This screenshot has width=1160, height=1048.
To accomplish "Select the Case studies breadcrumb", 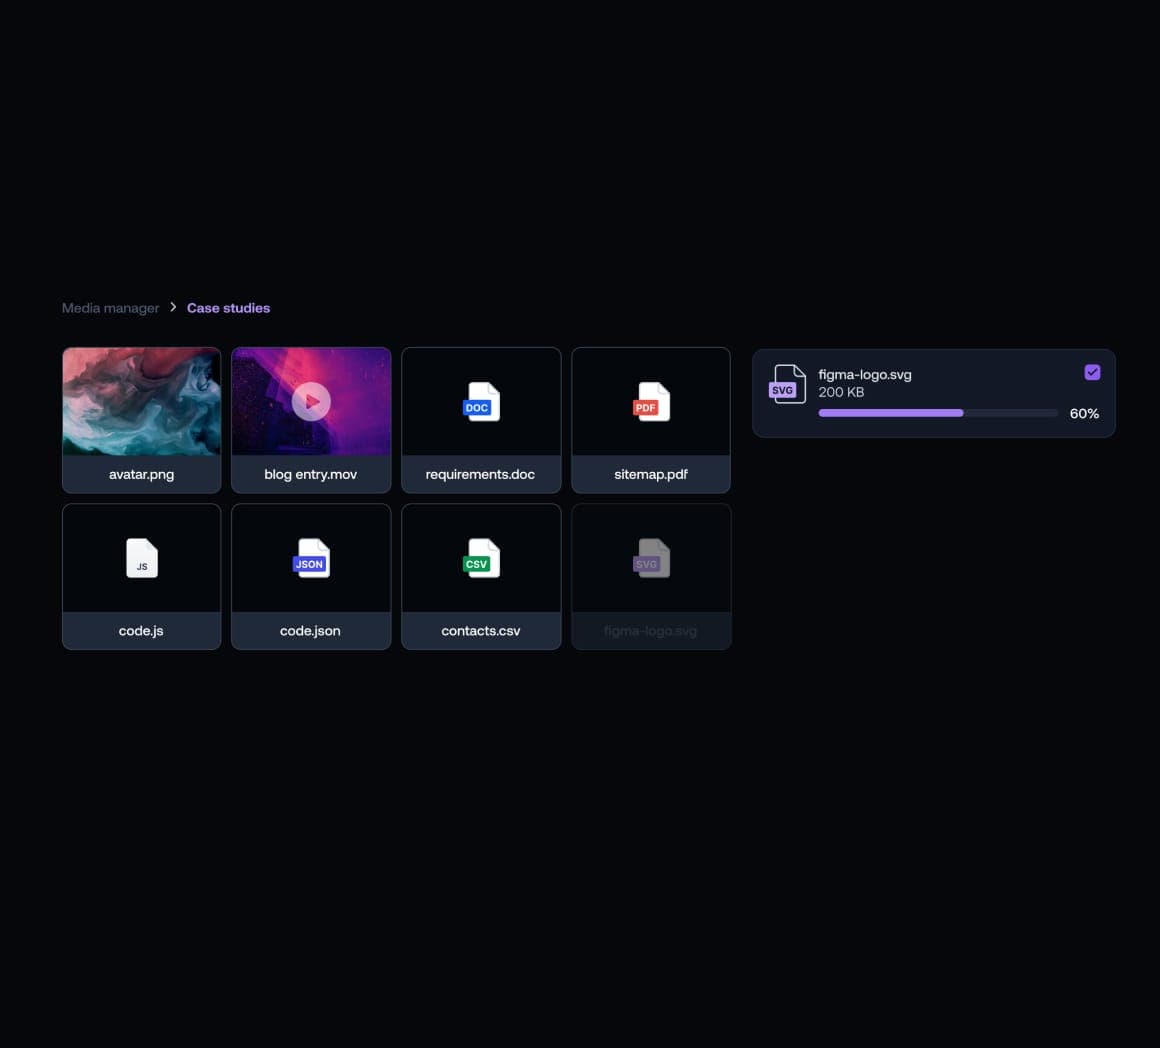I will pos(228,308).
